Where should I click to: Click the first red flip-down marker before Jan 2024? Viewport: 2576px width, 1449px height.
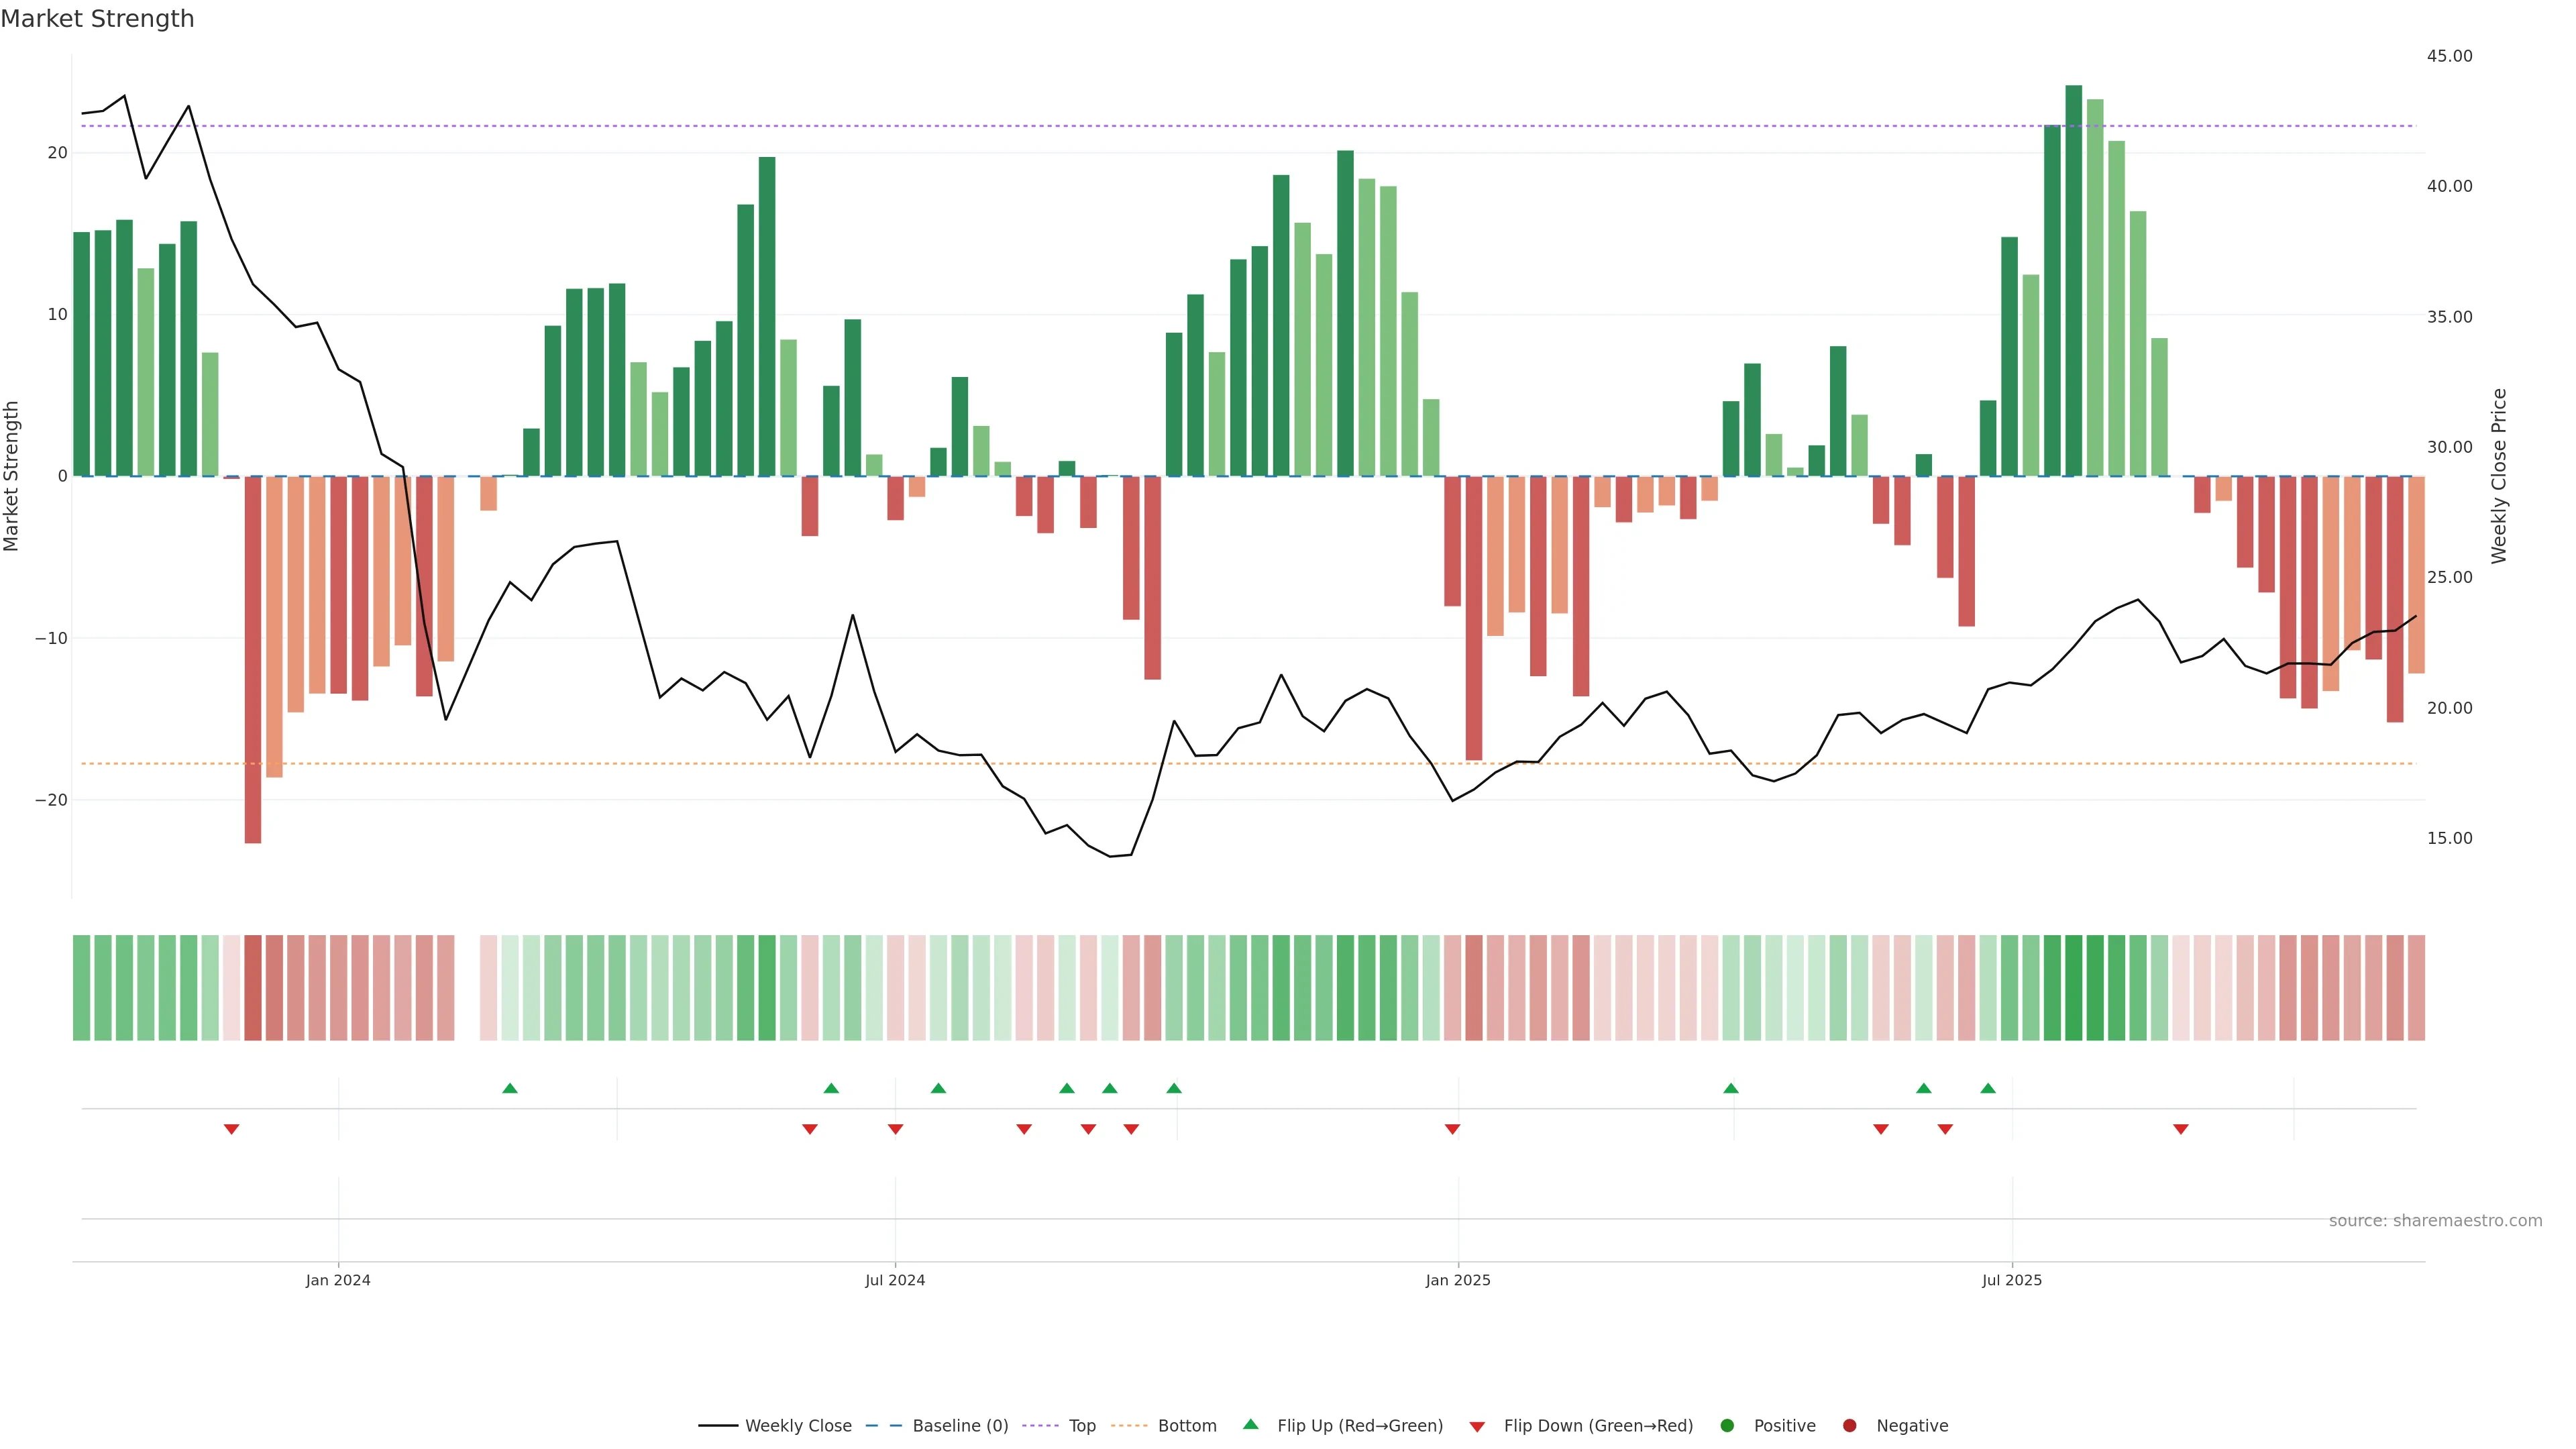[231, 1129]
